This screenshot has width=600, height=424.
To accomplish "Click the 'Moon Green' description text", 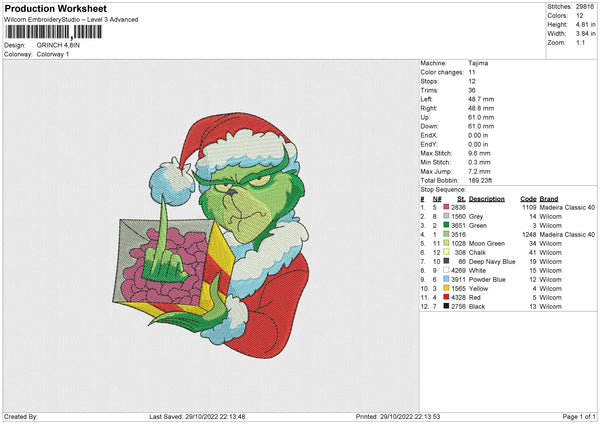I will [x=487, y=243].
